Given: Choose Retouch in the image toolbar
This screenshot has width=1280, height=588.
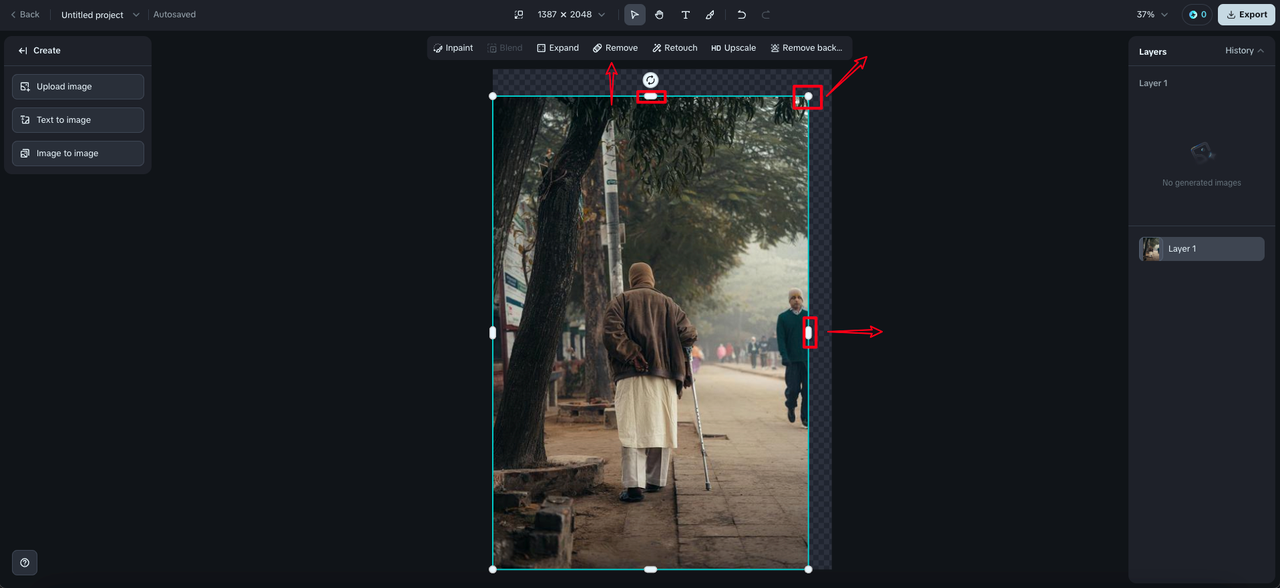Looking at the screenshot, I should (x=675, y=48).
